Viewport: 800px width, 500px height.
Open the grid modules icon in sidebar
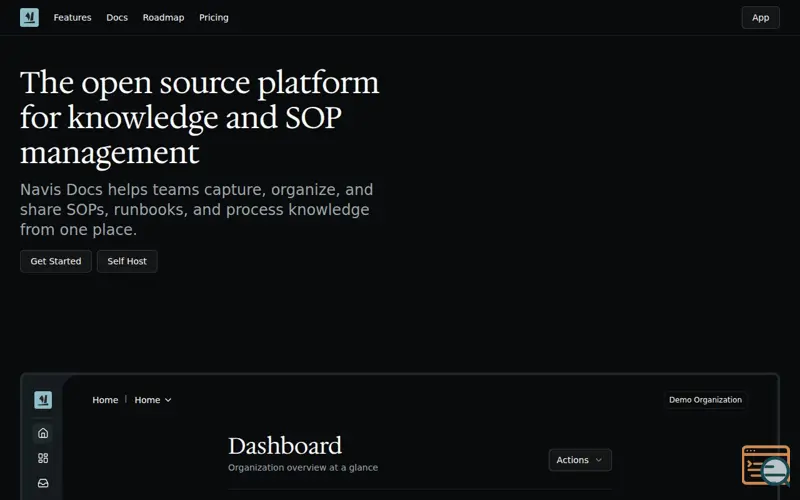click(x=43, y=458)
